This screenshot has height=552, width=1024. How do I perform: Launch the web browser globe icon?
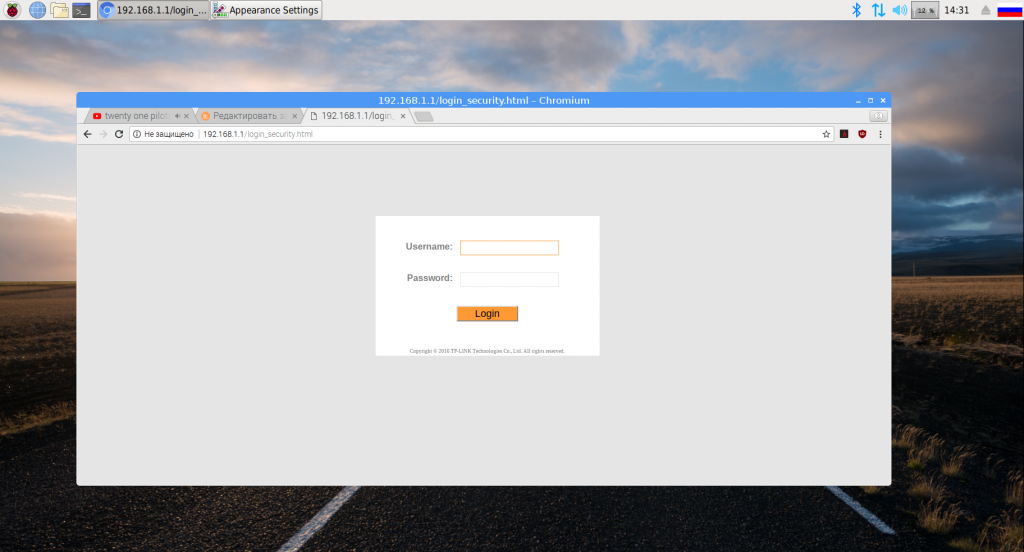point(37,10)
